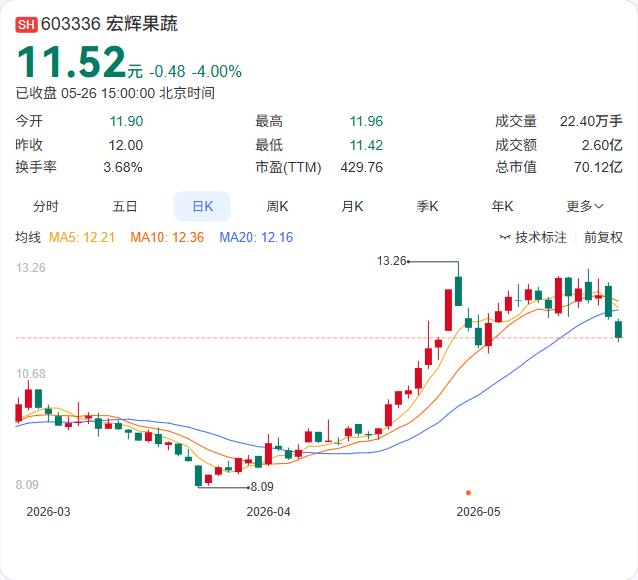Image resolution: width=638 pixels, height=580 pixels.
Task: Switch to the 季K quarterly tab
Action: 427,206
